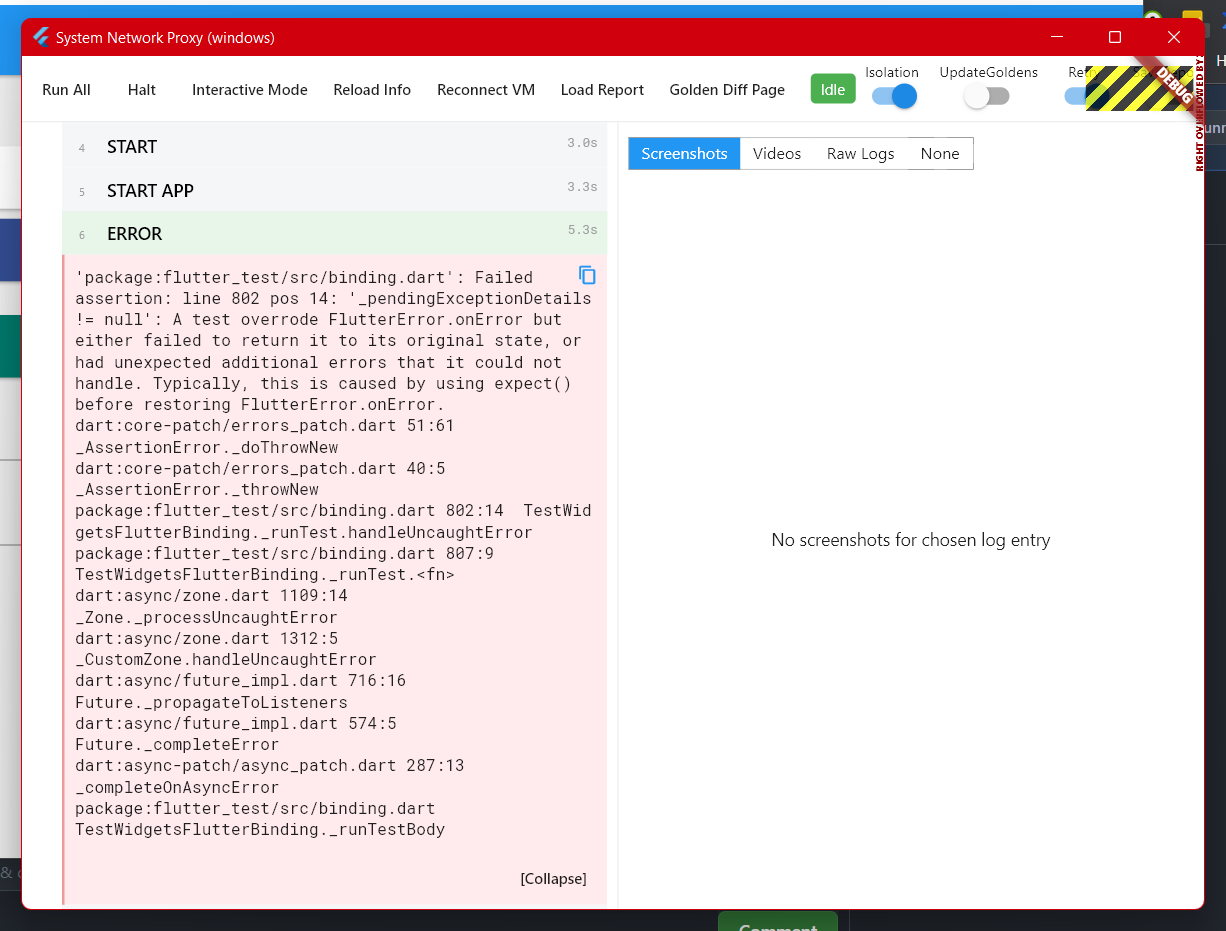Click the Flutter logo in the title bar
The image size is (1226, 931).
[39, 37]
